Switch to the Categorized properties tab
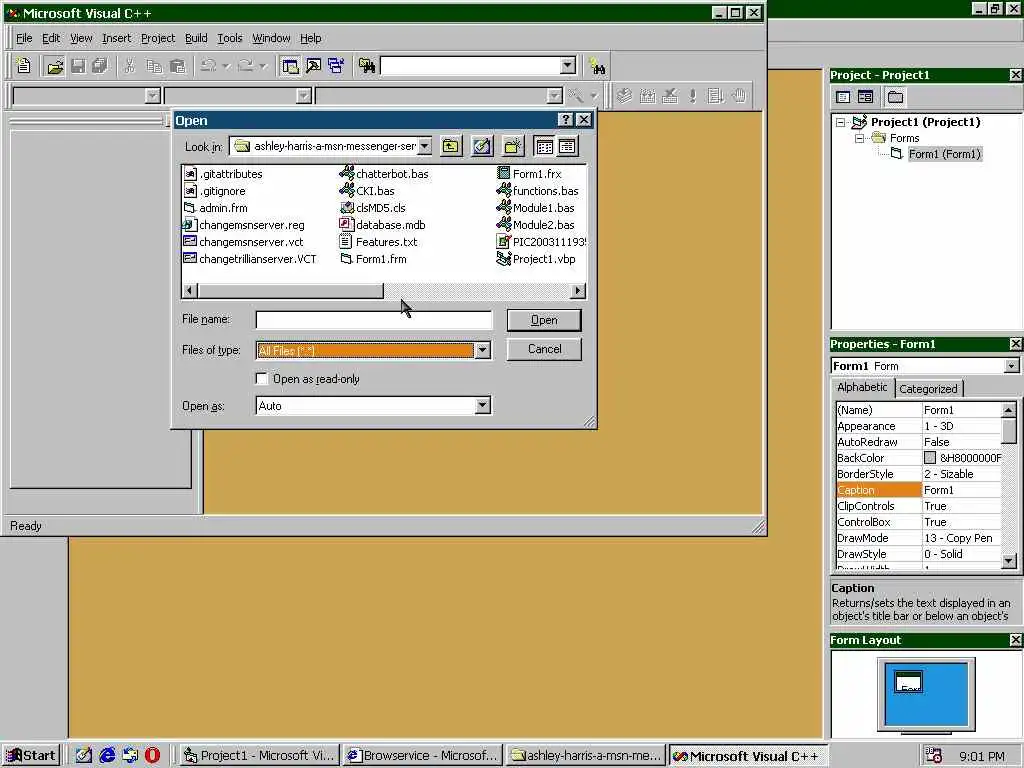This screenshot has height=768, width=1024. pyautogui.click(x=928, y=389)
